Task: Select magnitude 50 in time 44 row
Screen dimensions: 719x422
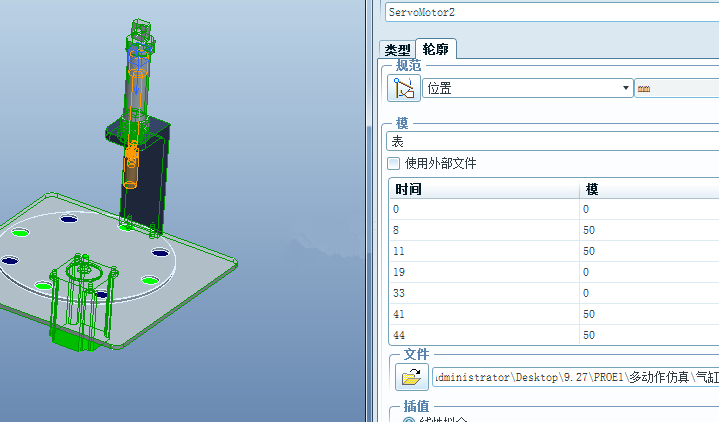Action: pos(649,335)
